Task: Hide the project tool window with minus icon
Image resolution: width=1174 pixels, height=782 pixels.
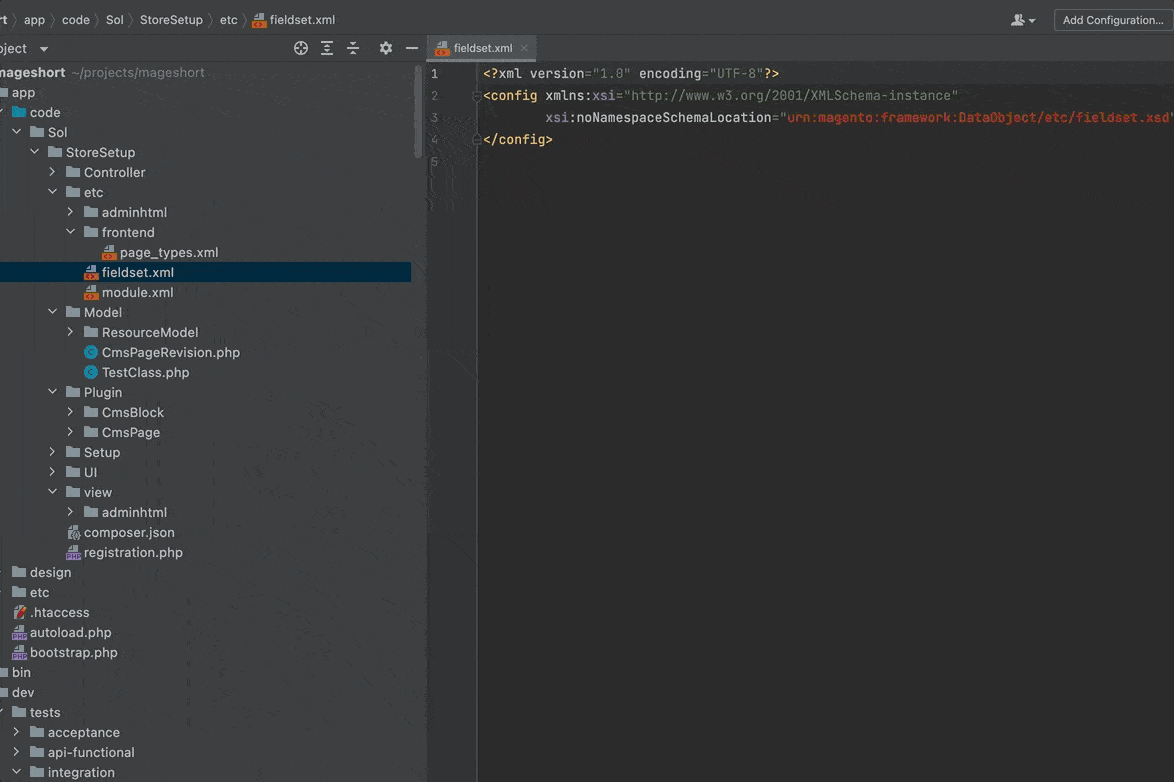Action: point(412,48)
